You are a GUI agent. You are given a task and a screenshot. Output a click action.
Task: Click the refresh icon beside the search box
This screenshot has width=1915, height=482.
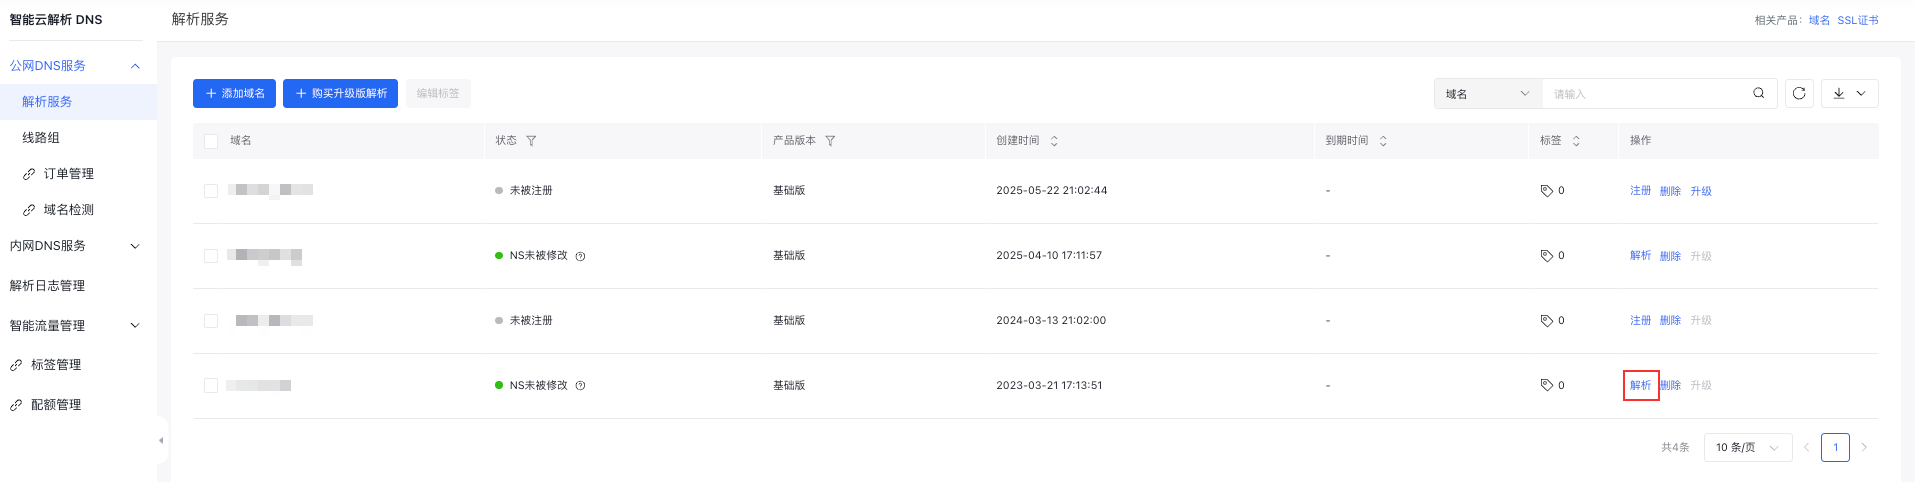1799,93
